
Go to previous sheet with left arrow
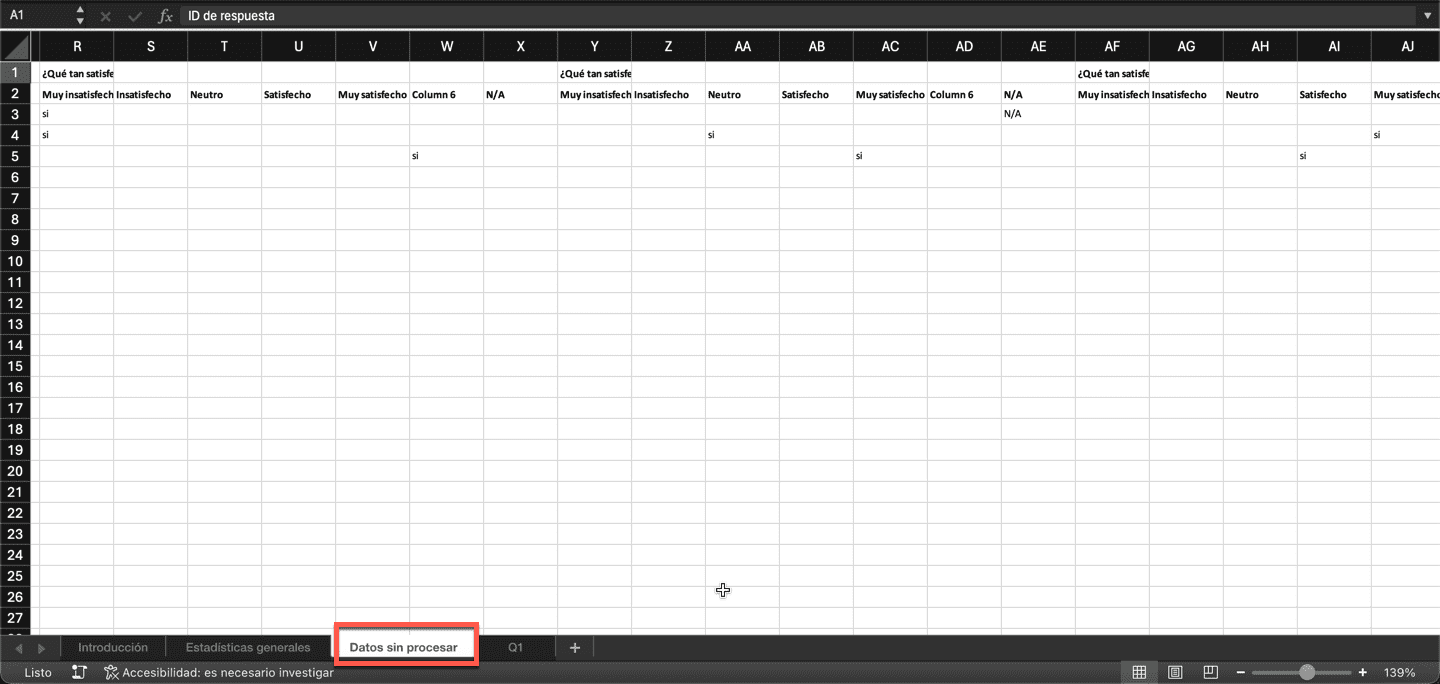(x=19, y=648)
